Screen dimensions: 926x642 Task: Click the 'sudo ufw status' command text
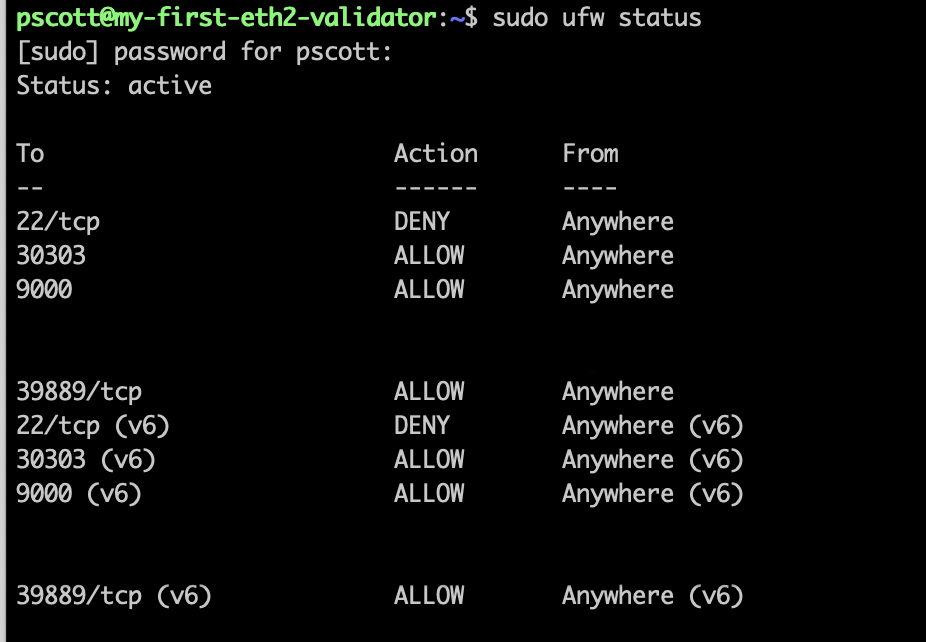click(x=596, y=18)
